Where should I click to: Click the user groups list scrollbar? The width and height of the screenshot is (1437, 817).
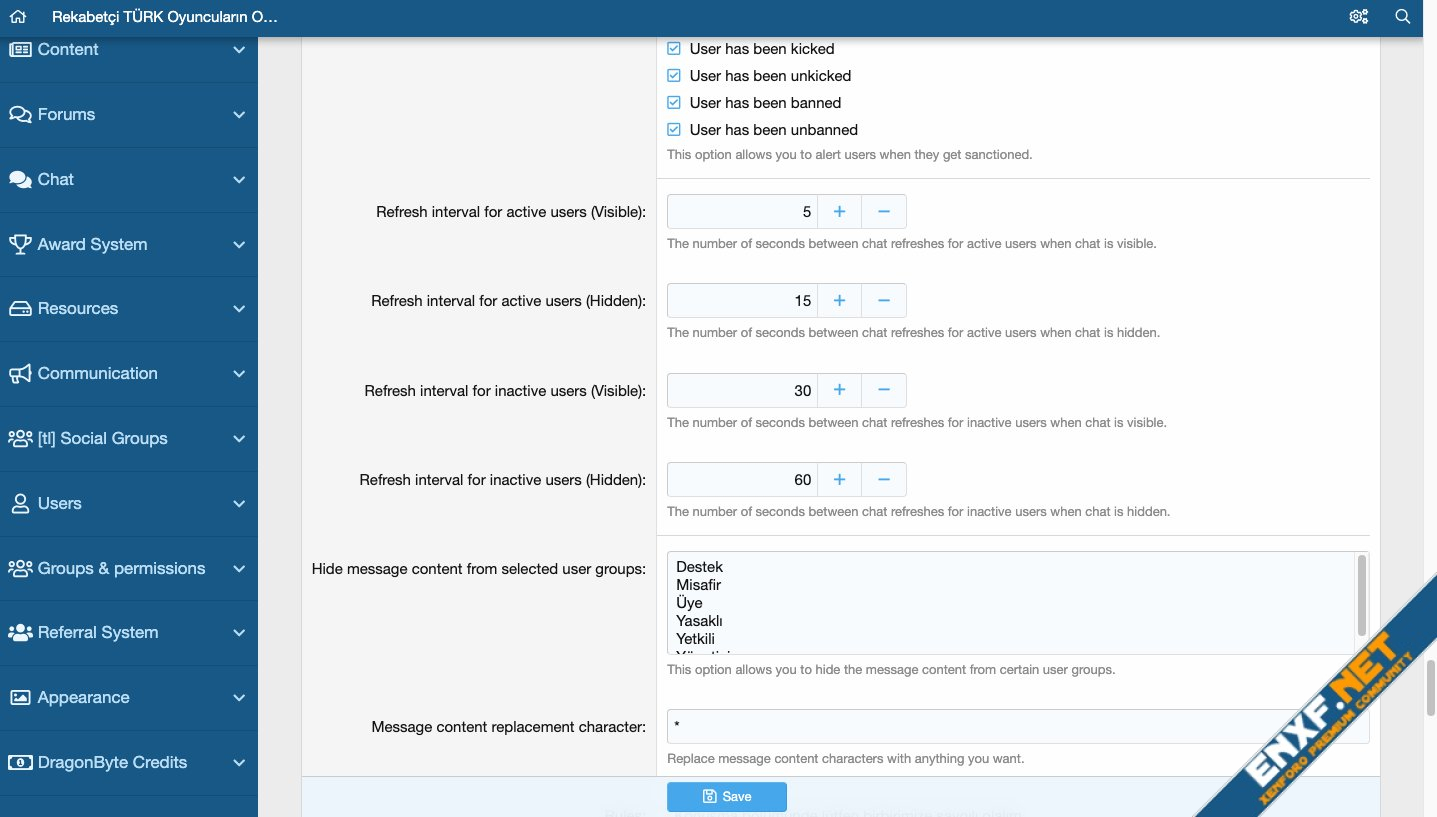(1362, 596)
